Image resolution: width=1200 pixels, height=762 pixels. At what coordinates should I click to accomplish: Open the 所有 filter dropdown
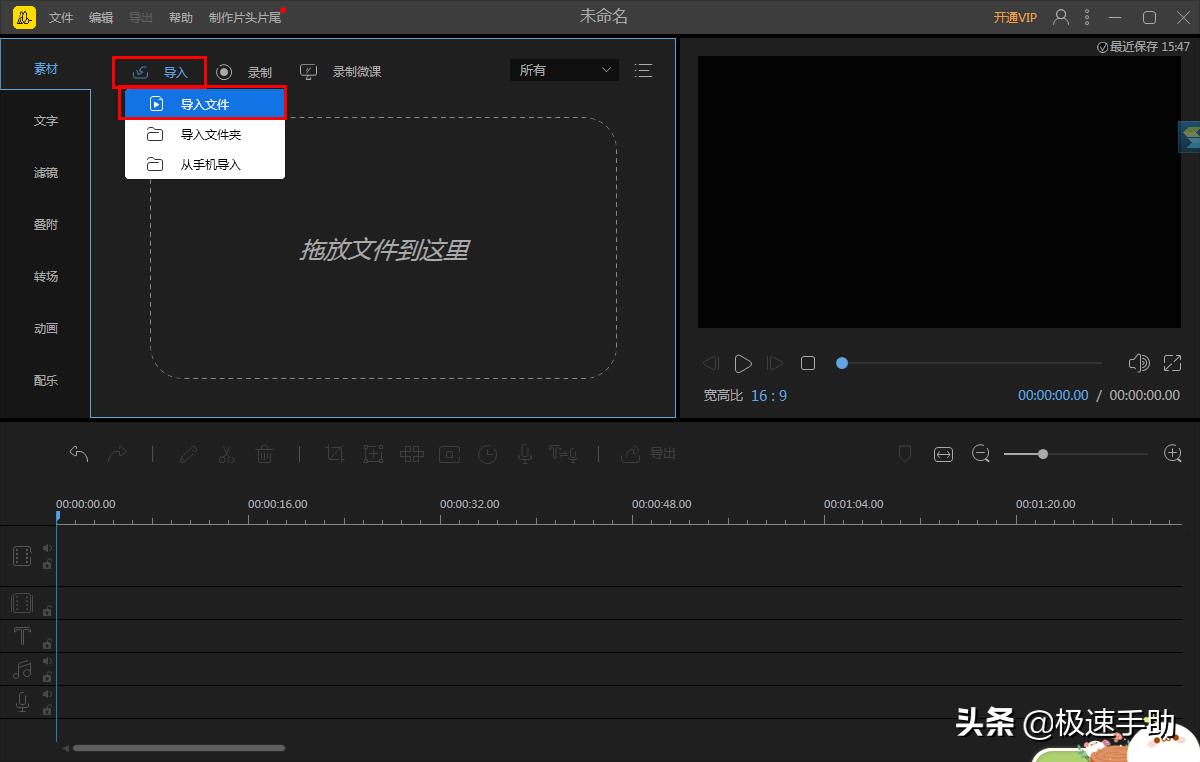563,70
